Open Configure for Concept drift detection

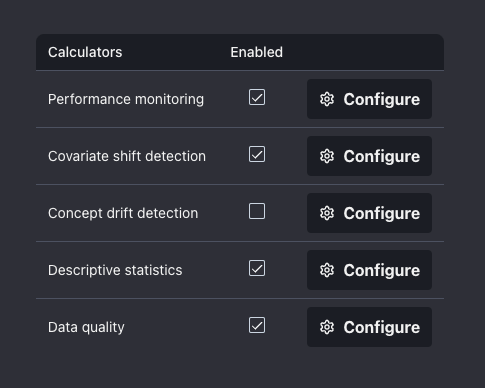(369, 213)
